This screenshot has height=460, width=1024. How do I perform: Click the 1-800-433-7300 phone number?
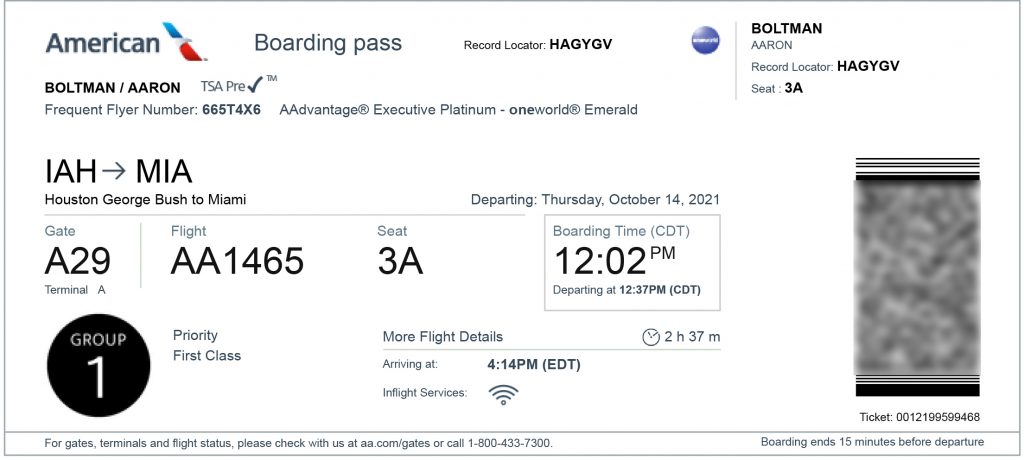(507, 443)
